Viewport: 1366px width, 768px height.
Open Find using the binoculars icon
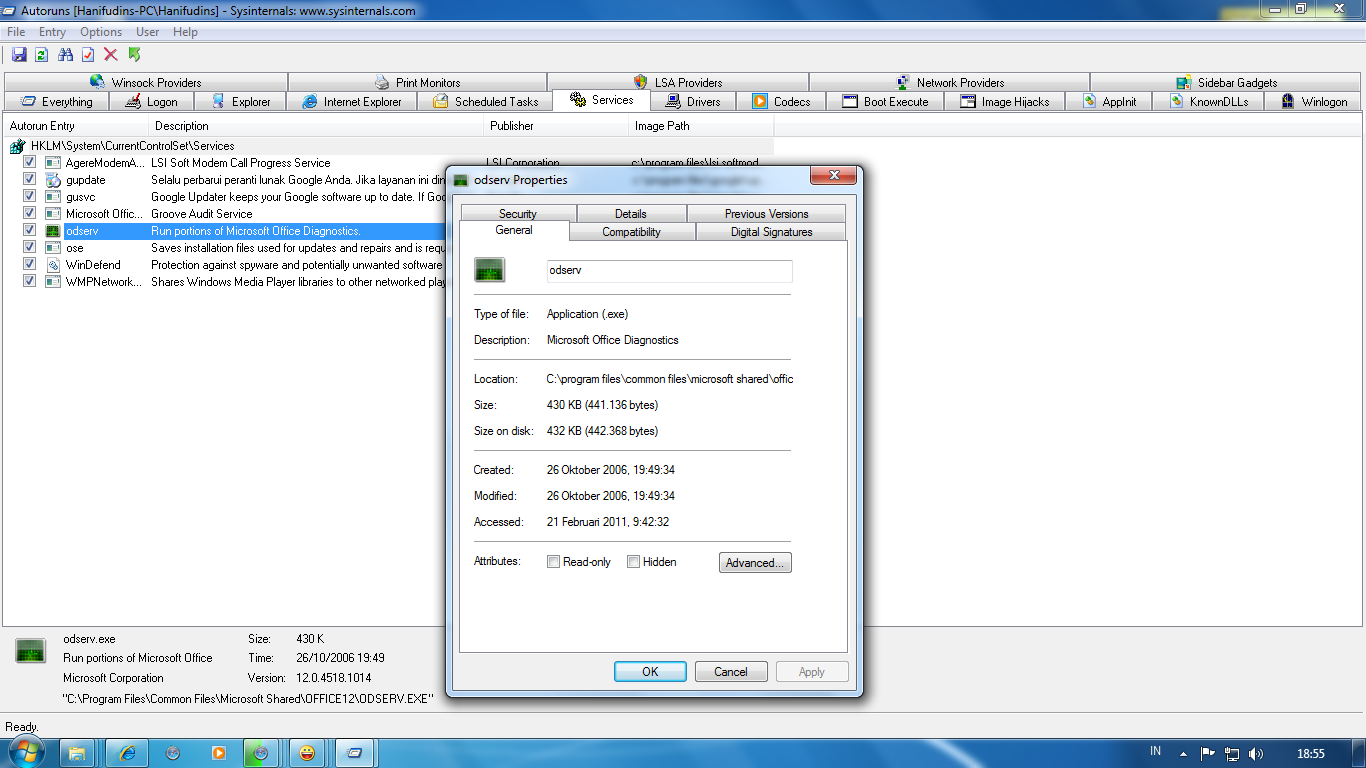[65, 54]
